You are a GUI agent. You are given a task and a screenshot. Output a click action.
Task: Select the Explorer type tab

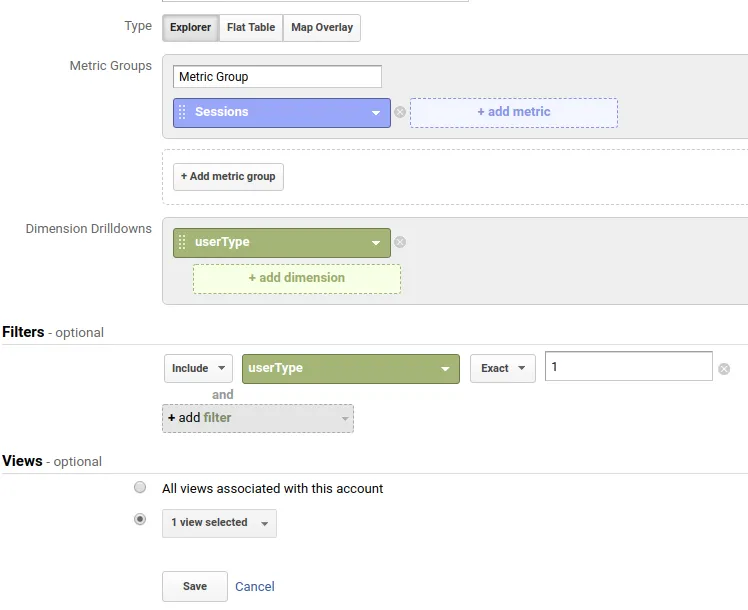point(190,27)
